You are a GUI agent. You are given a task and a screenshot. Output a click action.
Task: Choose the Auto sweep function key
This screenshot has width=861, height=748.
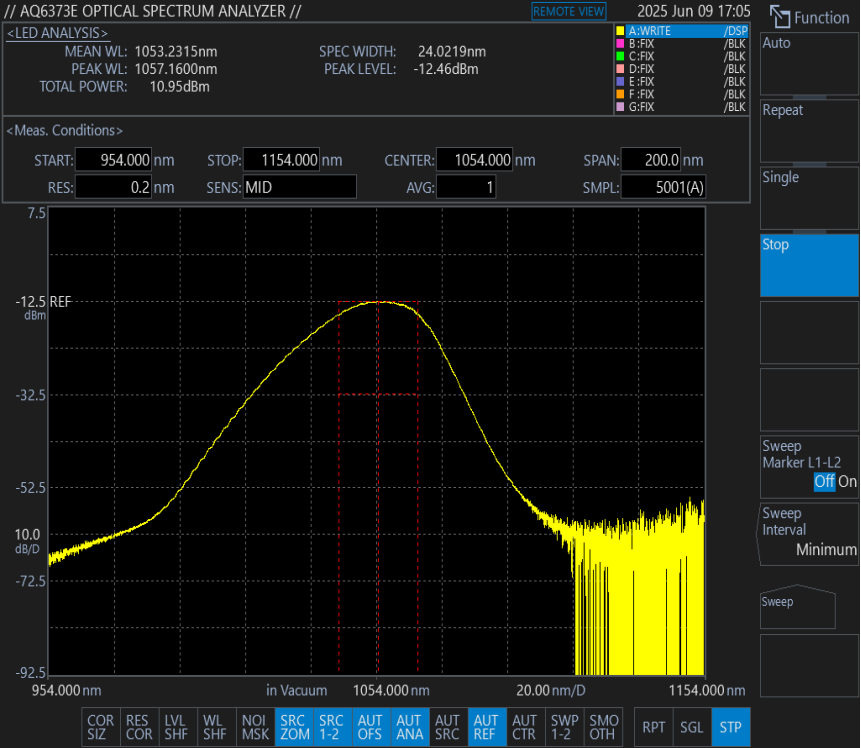(809, 62)
